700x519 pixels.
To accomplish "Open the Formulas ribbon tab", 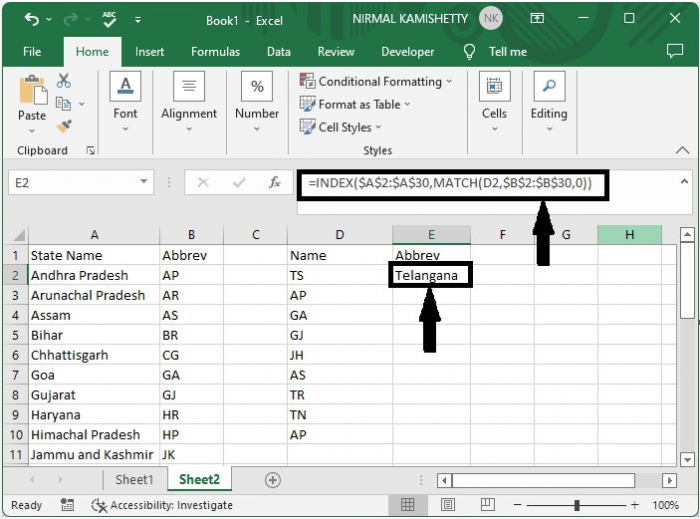I will 215,52.
